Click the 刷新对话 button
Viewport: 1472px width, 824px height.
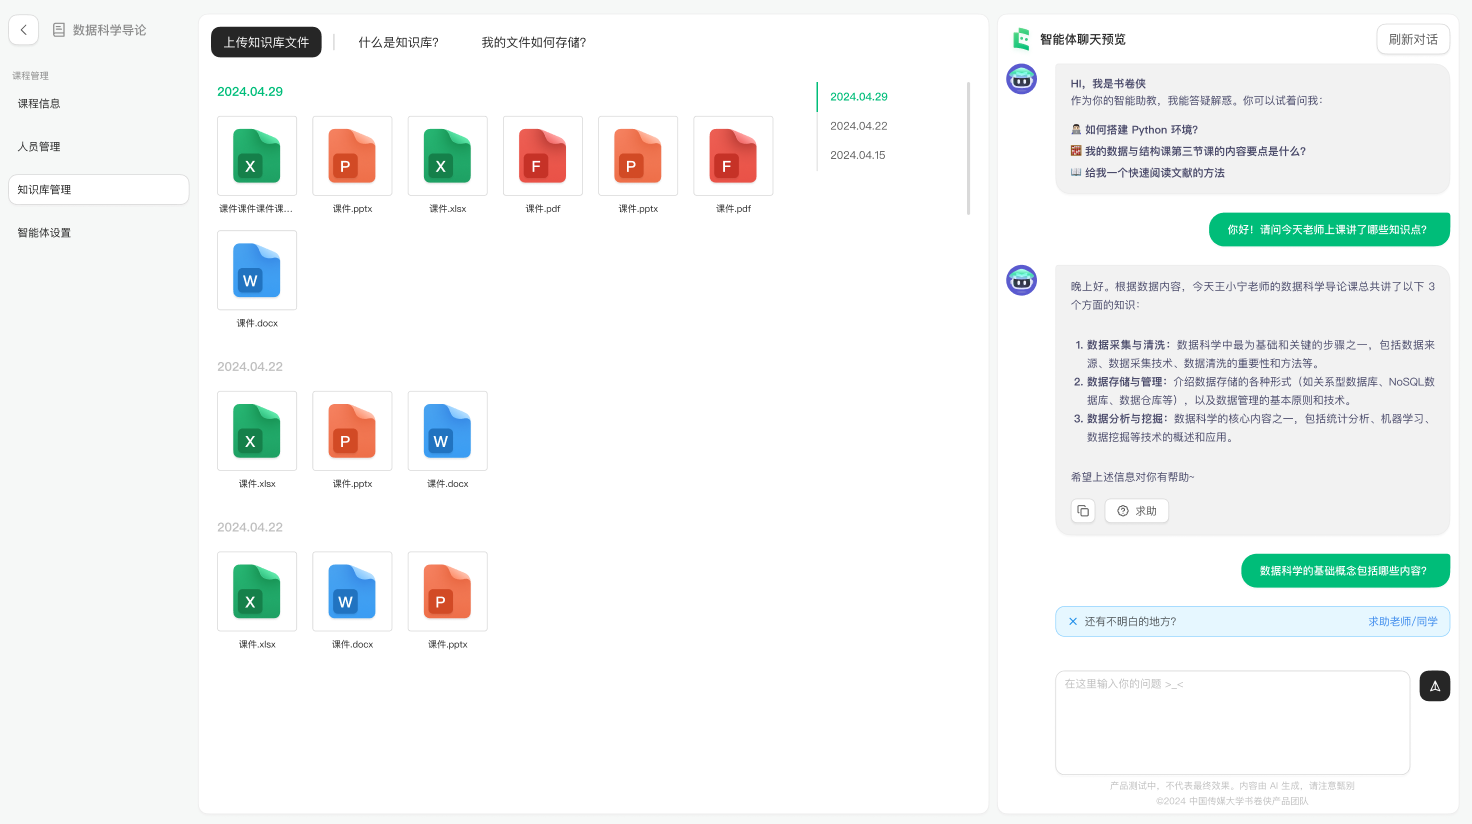point(1412,40)
